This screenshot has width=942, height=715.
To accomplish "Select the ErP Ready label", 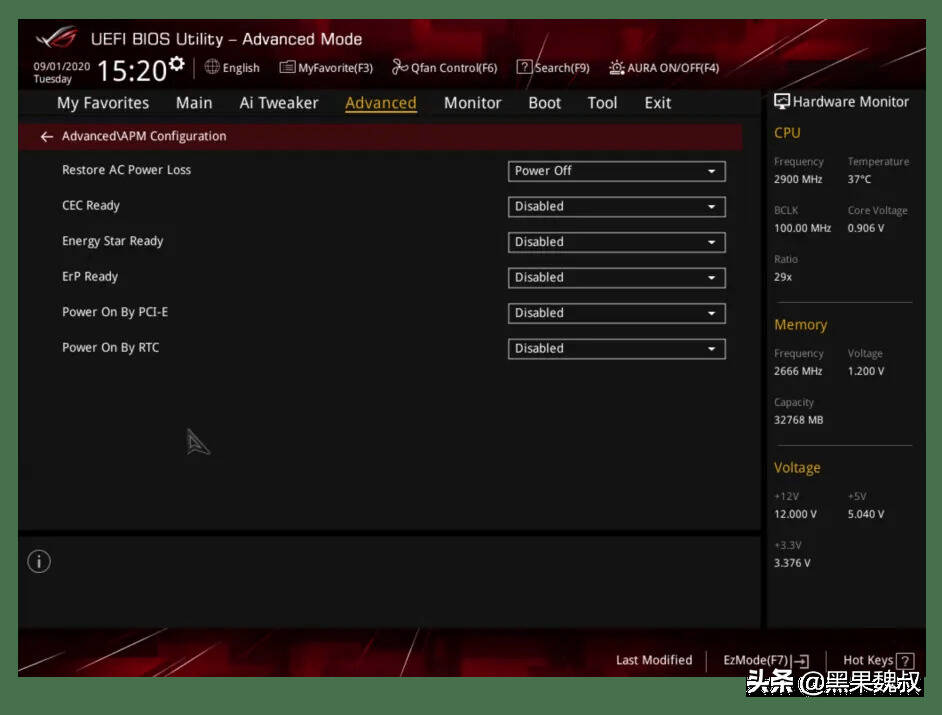I will pyautogui.click(x=90, y=276).
